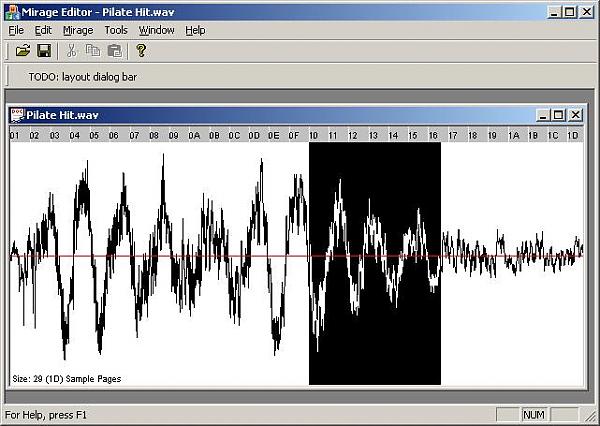600x426 pixels.
Task: Click 'For Help, press F1' status text
Action: 46,415
